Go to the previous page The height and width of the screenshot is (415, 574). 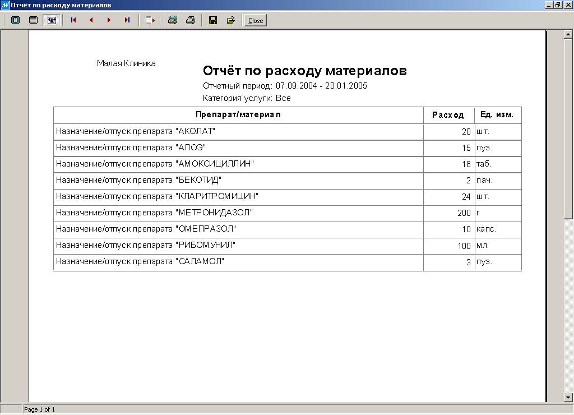[91, 20]
